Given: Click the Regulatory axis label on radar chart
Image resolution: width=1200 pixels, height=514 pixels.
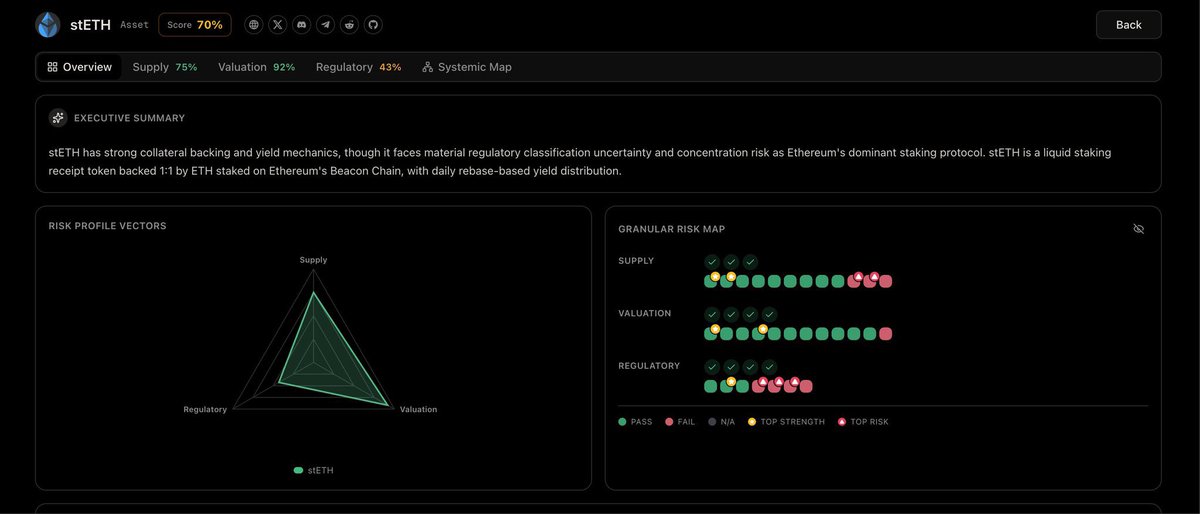Looking at the screenshot, I should (x=205, y=410).
